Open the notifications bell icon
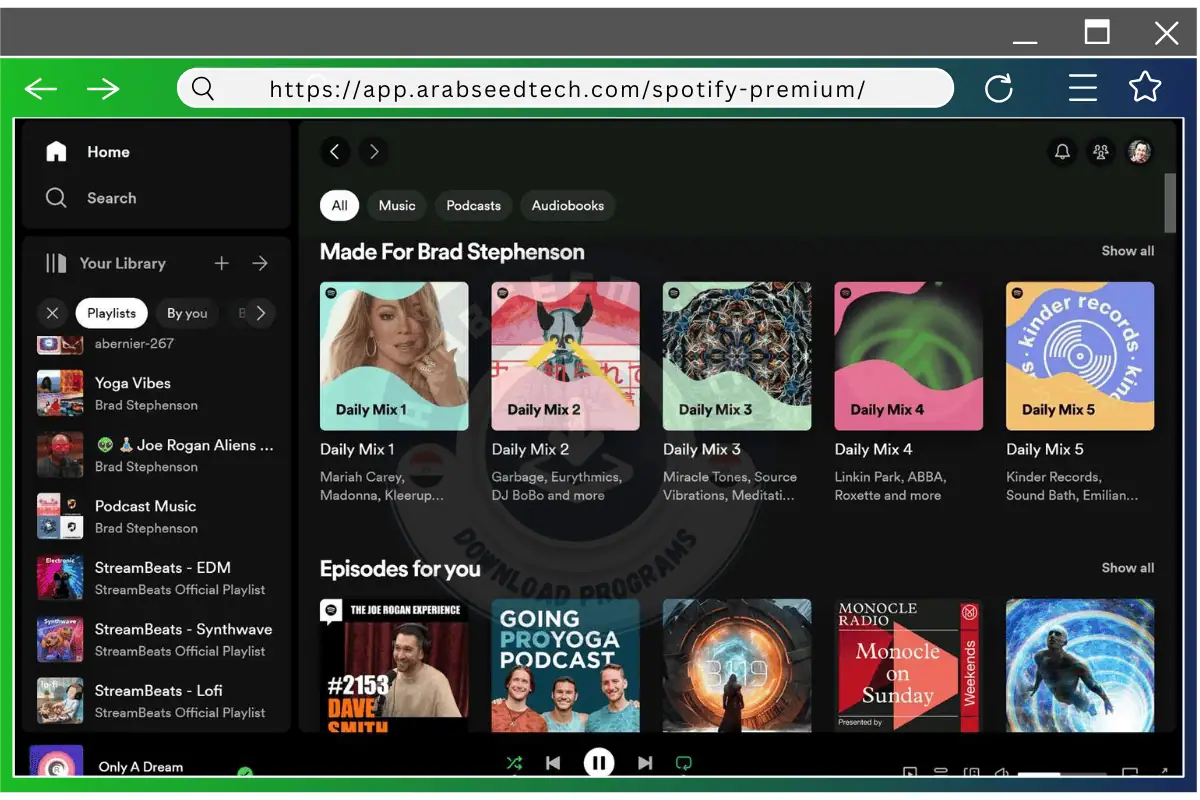Image resolution: width=1200 pixels, height=800 pixels. [1062, 152]
